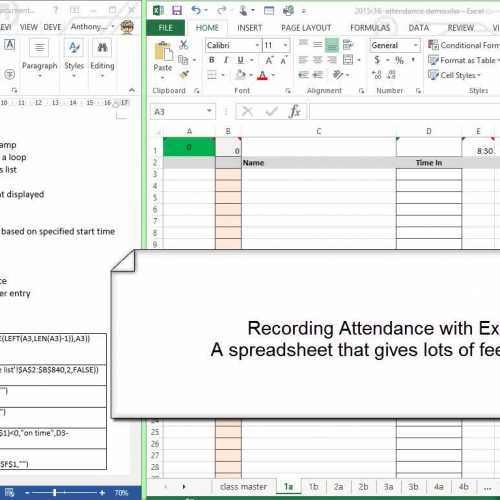The height and width of the screenshot is (500, 500).
Task: Switch to the INSERT ribbon tab
Action: pos(250,28)
